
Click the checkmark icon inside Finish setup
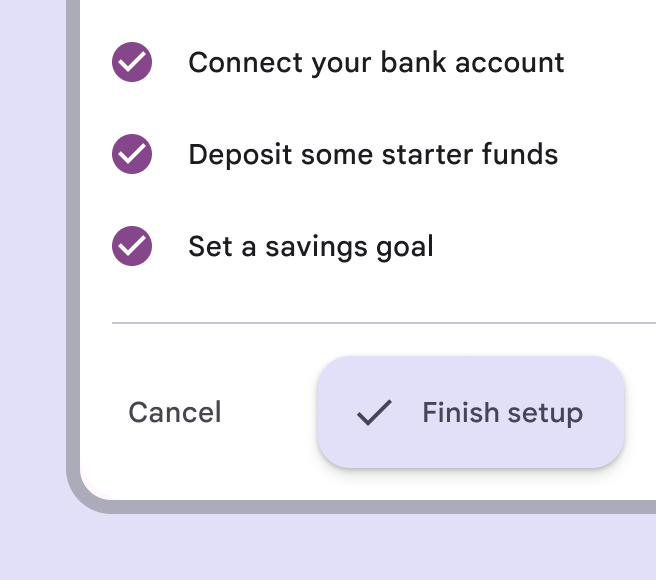tap(374, 412)
